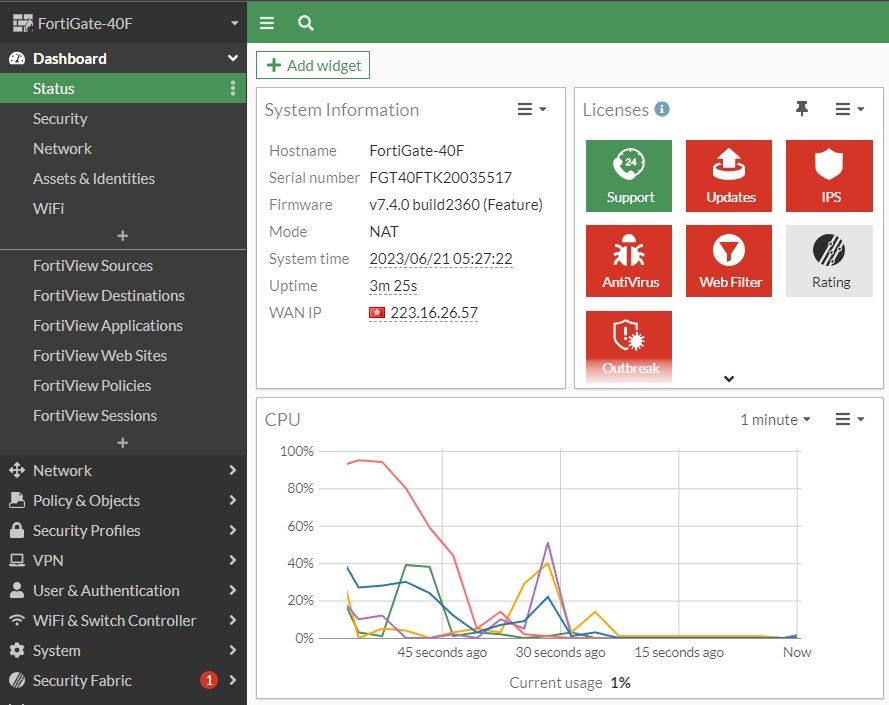The image size is (889, 705).
Task: Collapse the navigation sidebar with the hamburger icon
Action: (266, 22)
